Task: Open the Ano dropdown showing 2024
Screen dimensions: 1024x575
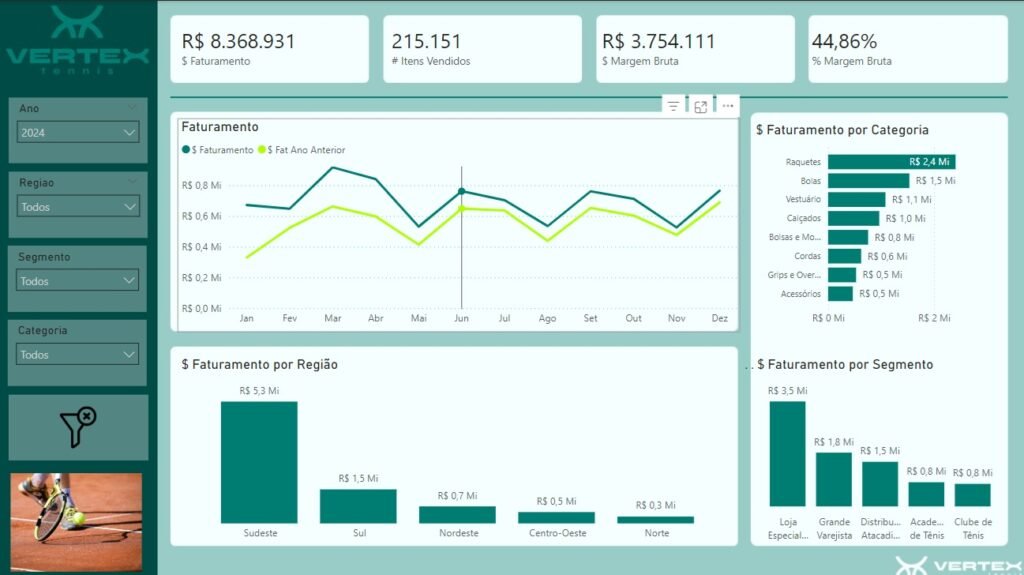Action: 78,132
